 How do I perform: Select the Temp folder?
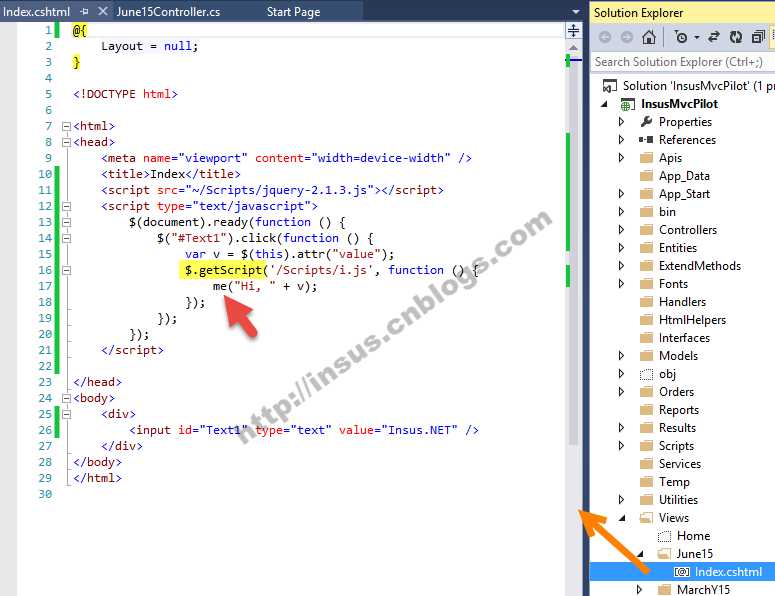[674, 482]
